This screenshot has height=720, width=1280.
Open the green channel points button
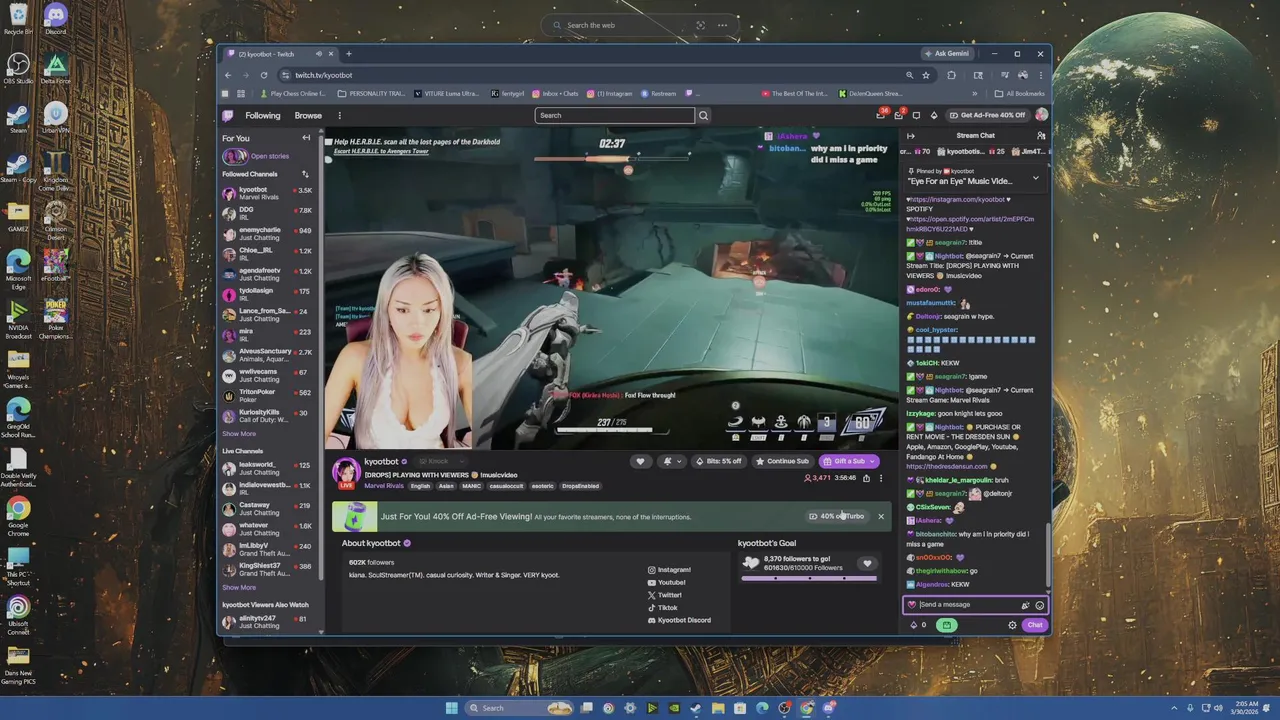(946, 625)
